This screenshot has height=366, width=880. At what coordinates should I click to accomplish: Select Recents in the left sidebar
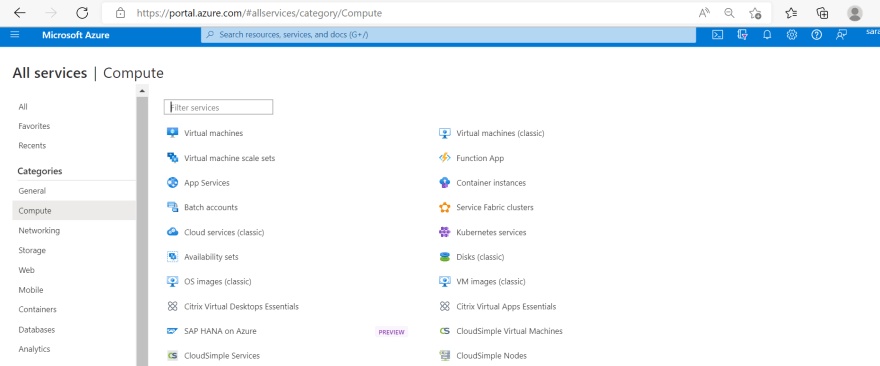coord(32,145)
